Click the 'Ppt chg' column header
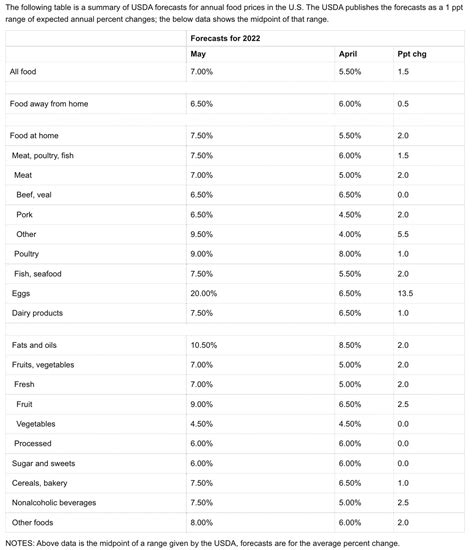The image size is (474, 550). click(x=412, y=54)
